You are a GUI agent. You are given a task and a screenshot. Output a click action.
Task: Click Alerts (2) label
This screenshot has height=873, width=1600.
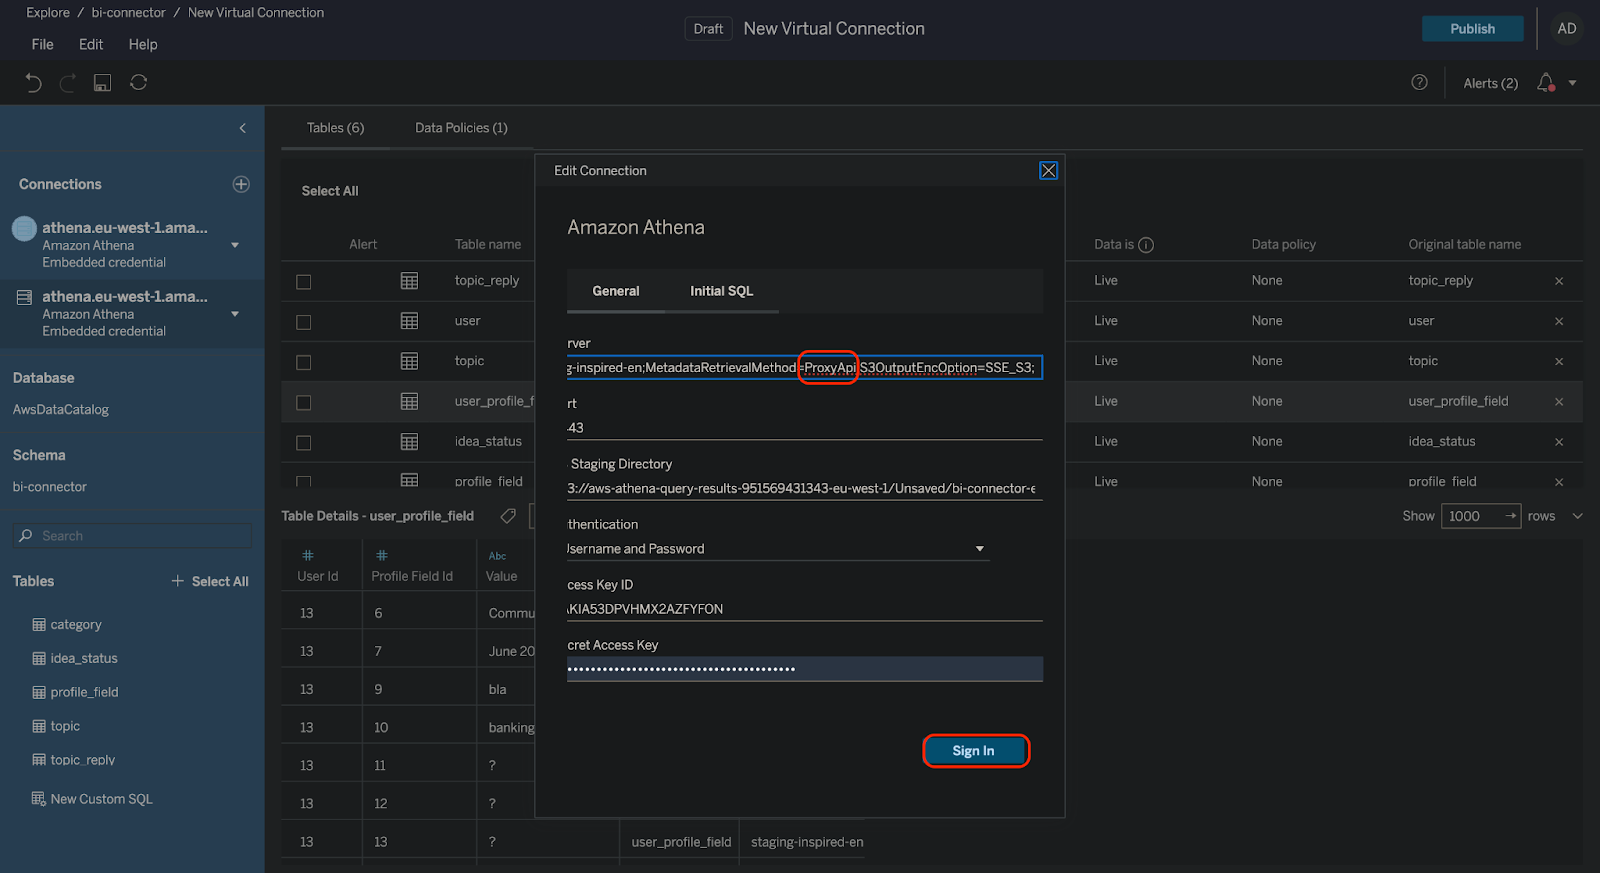pos(1490,83)
